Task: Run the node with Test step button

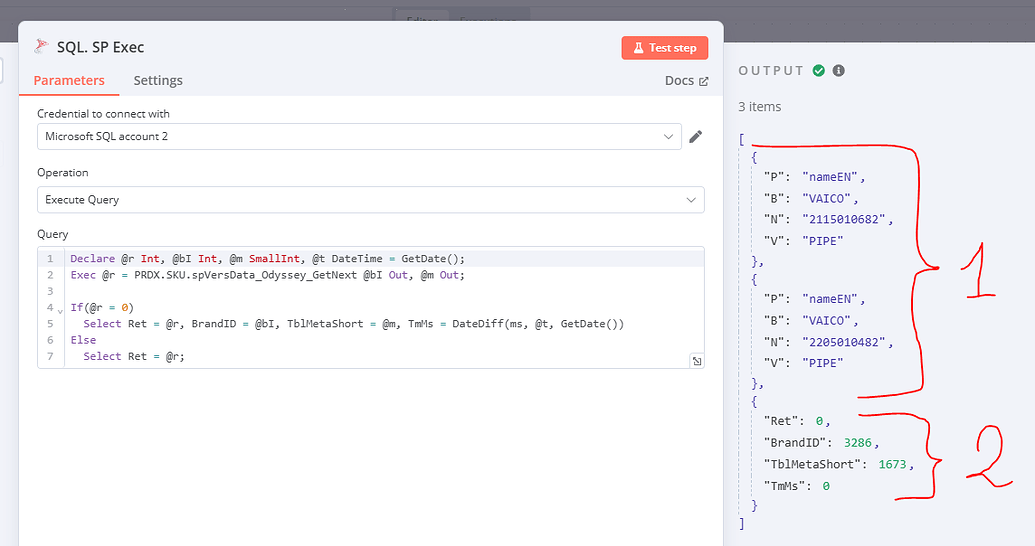Action: coord(664,48)
